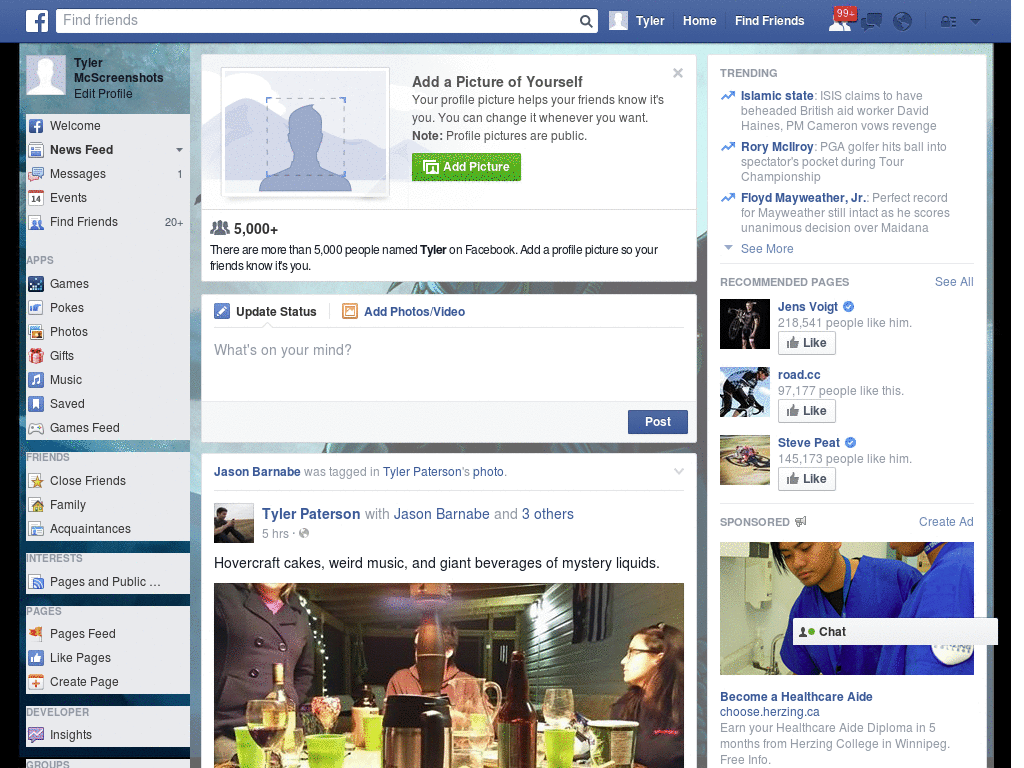Switch to Find Friends in top bar
Image resolution: width=1024 pixels, height=768 pixels.
click(769, 20)
